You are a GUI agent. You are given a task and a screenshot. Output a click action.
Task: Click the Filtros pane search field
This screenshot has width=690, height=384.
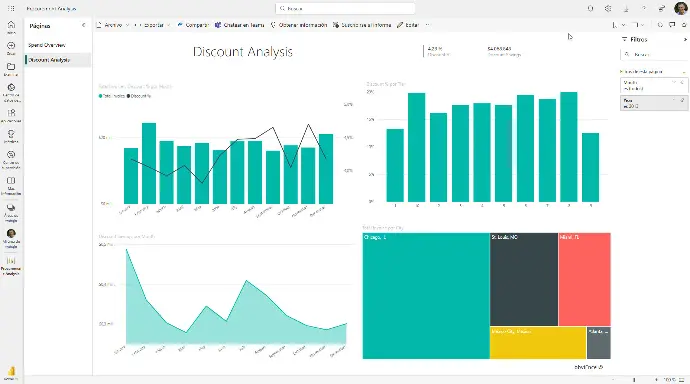point(653,55)
